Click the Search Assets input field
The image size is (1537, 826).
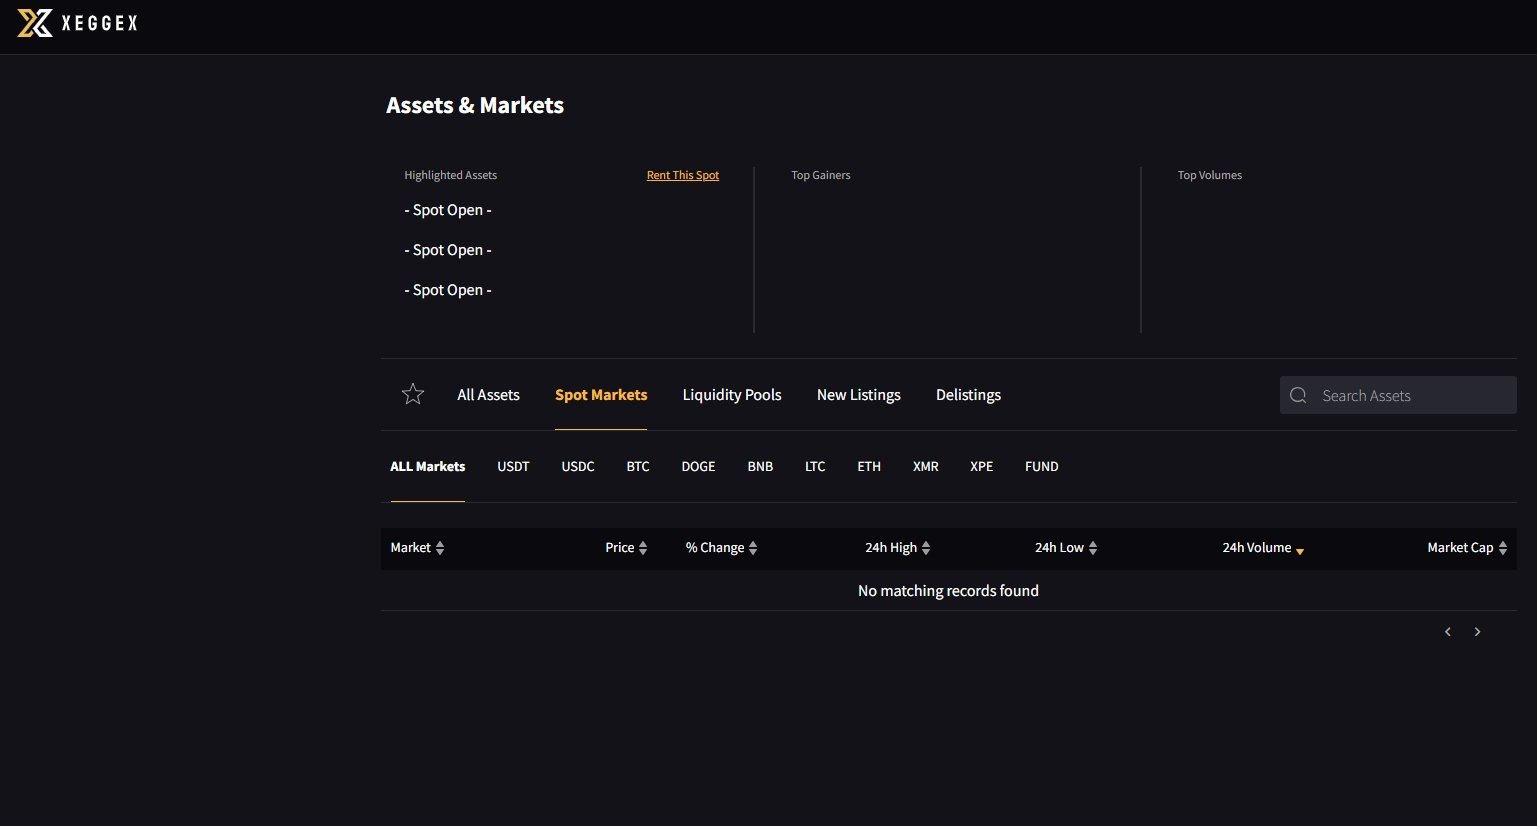pyautogui.click(x=1410, y=395)
